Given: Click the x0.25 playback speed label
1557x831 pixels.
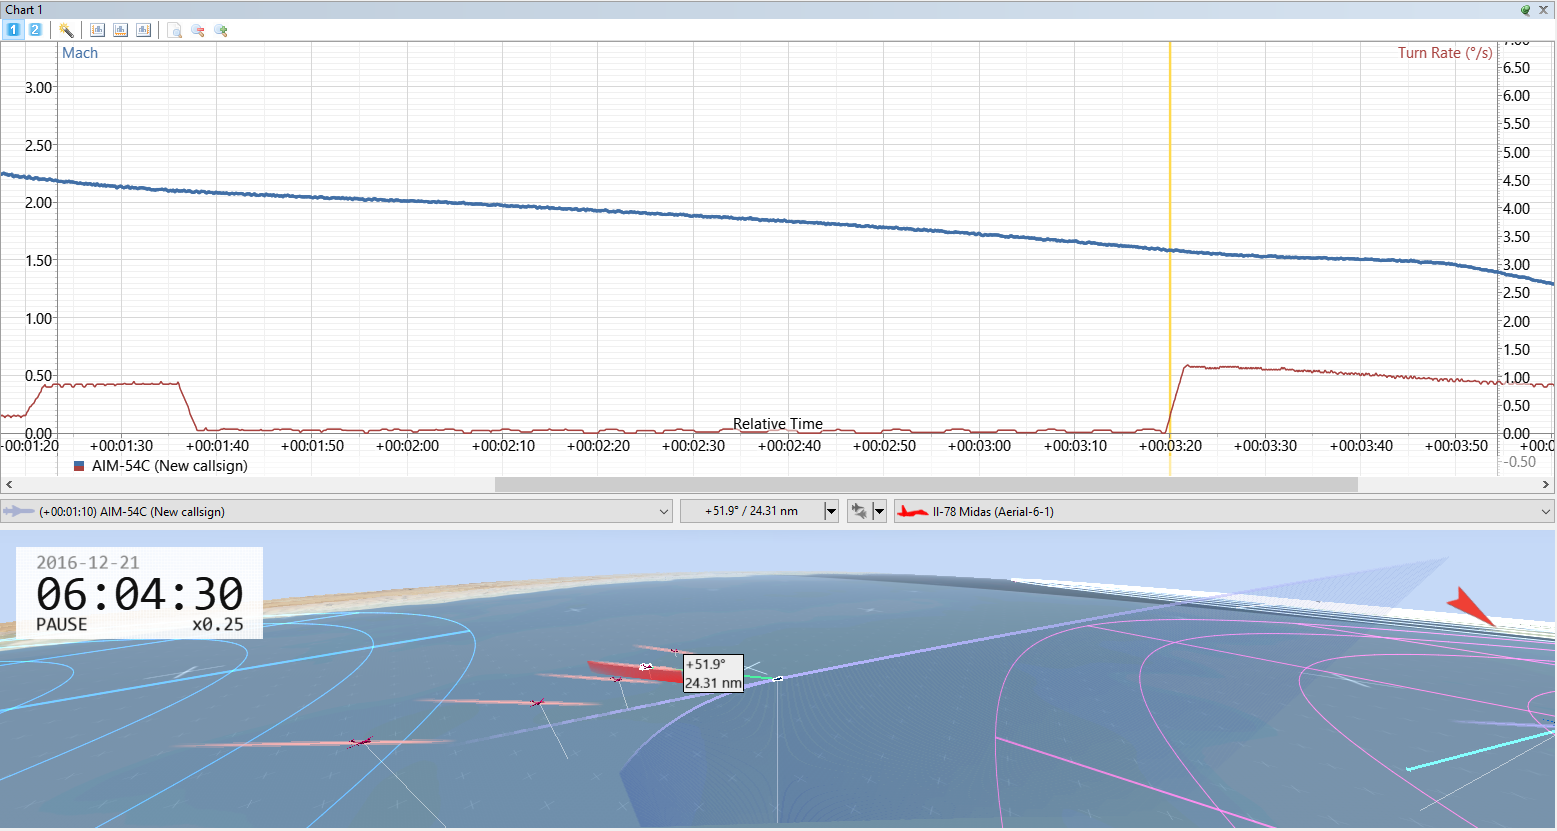Looking at the screenshot, I should click(x=218, y=624).
